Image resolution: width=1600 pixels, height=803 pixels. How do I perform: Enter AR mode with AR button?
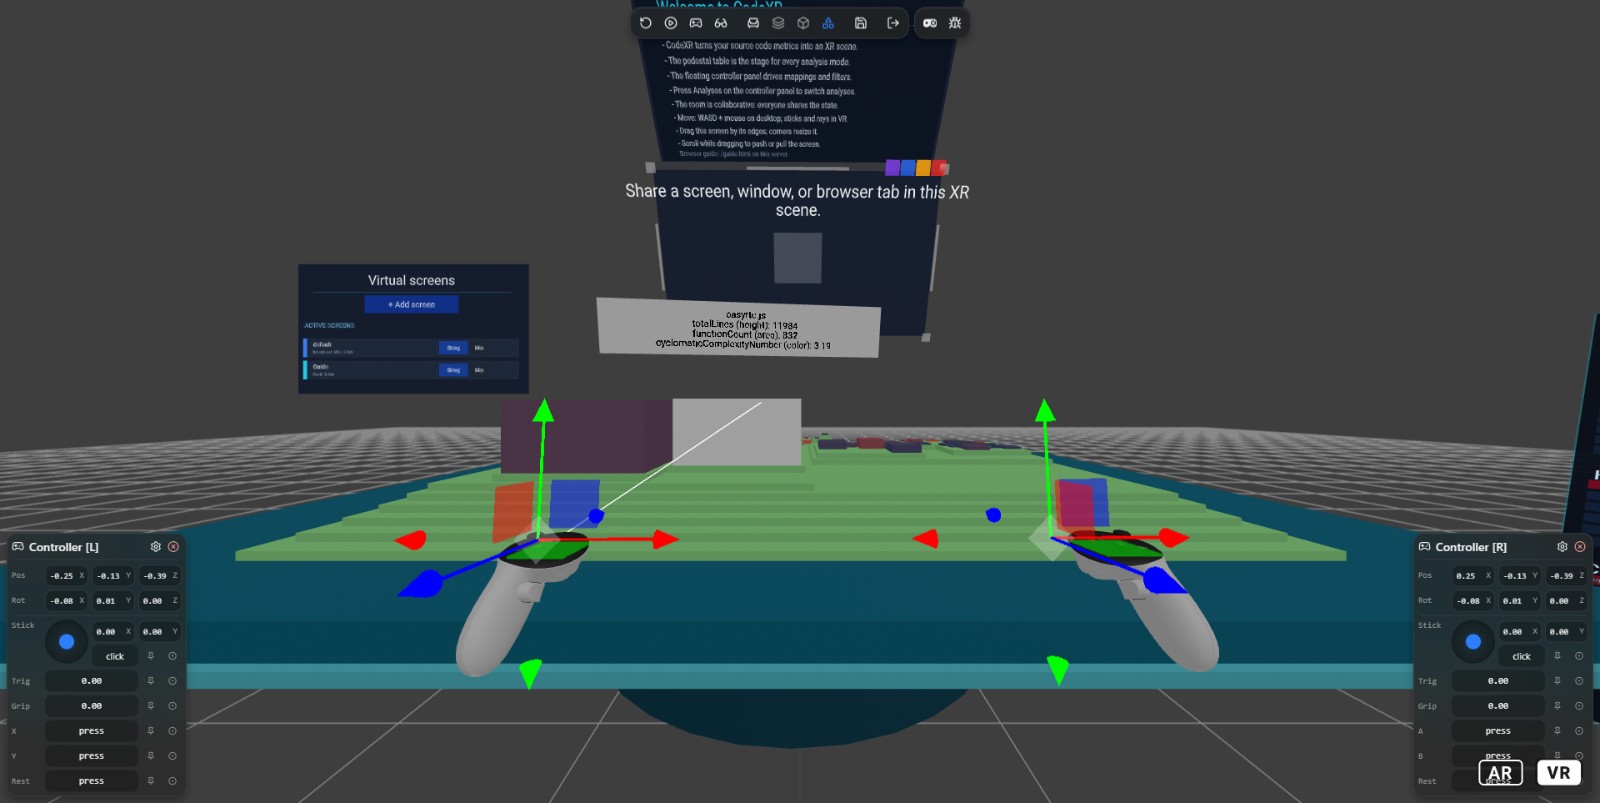click(x=1500, y=773)
